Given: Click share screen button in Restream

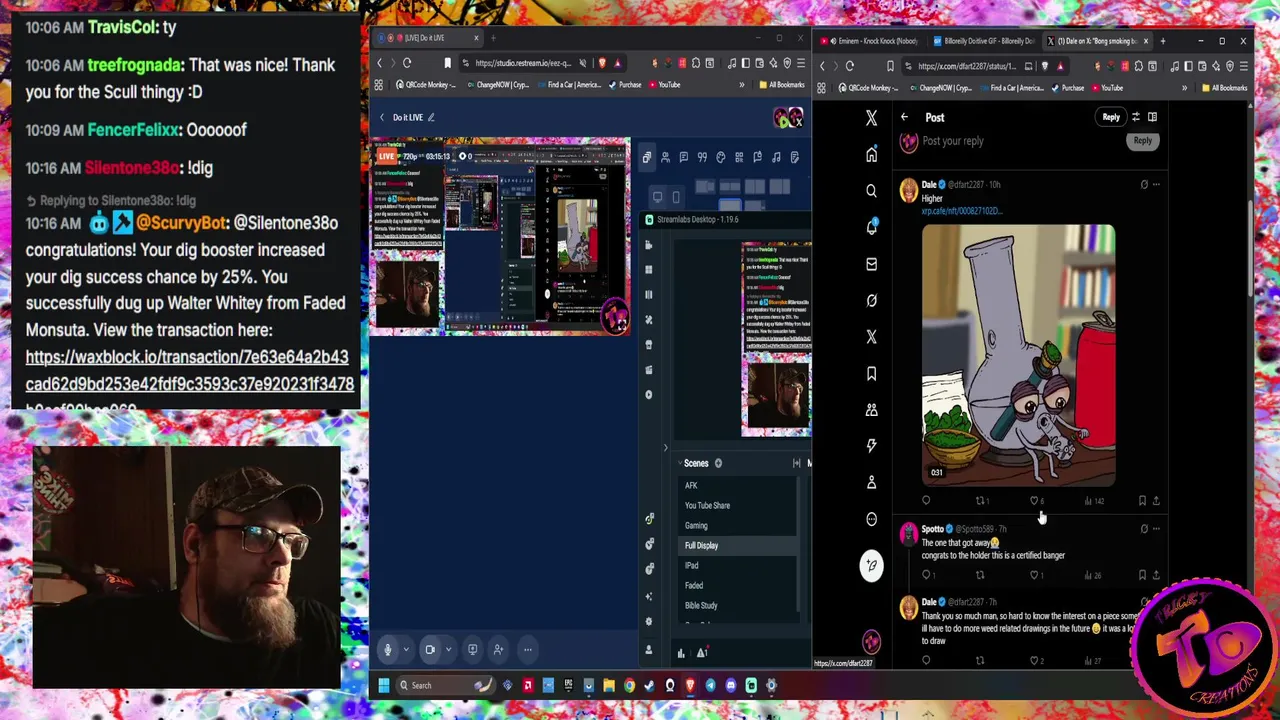Looking at the screenshot, I should tap(473, 650).
